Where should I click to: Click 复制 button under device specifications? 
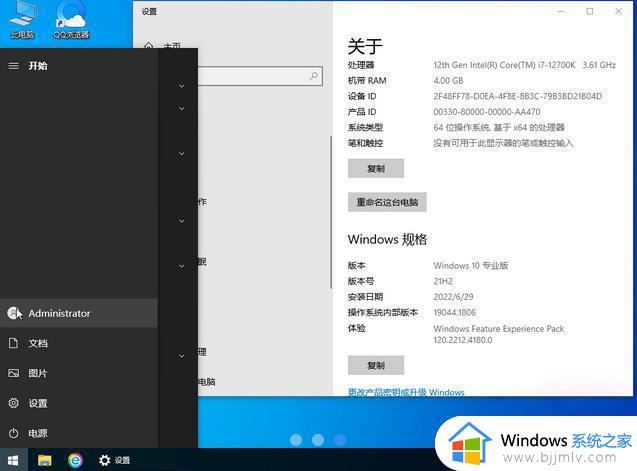pos(375,168)
